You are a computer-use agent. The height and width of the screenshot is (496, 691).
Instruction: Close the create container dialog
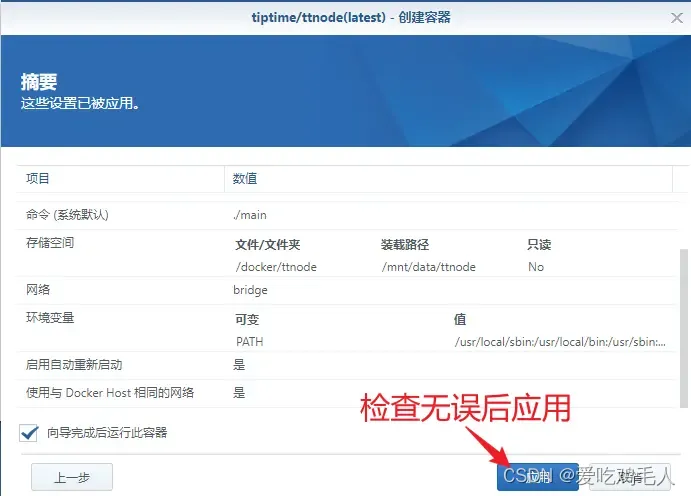click(x=676, y=18)
